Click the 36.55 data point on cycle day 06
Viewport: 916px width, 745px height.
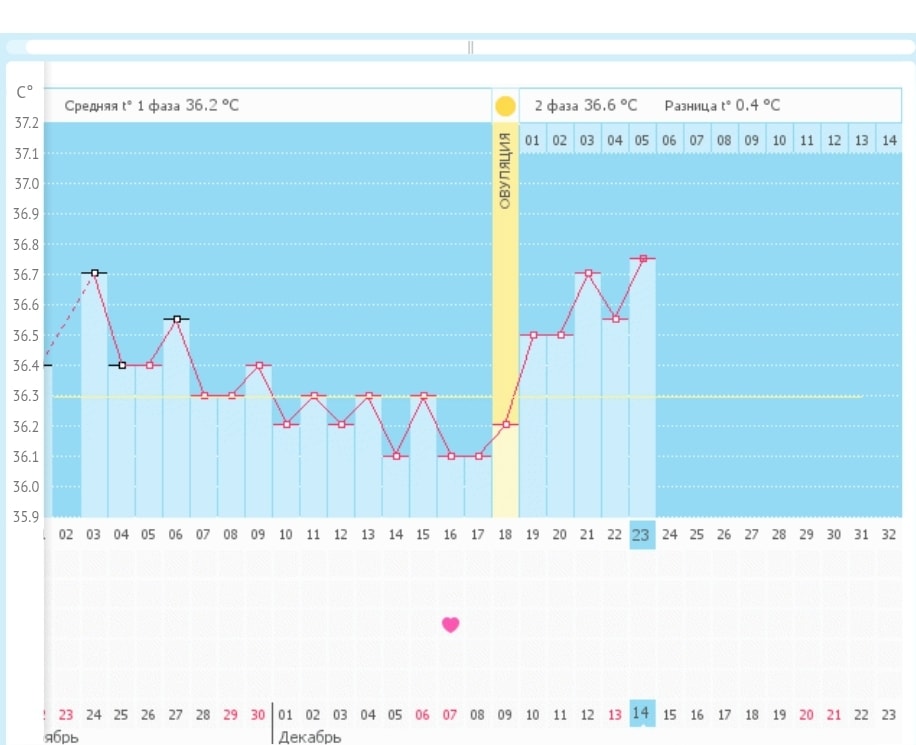(x=177, y=319)
